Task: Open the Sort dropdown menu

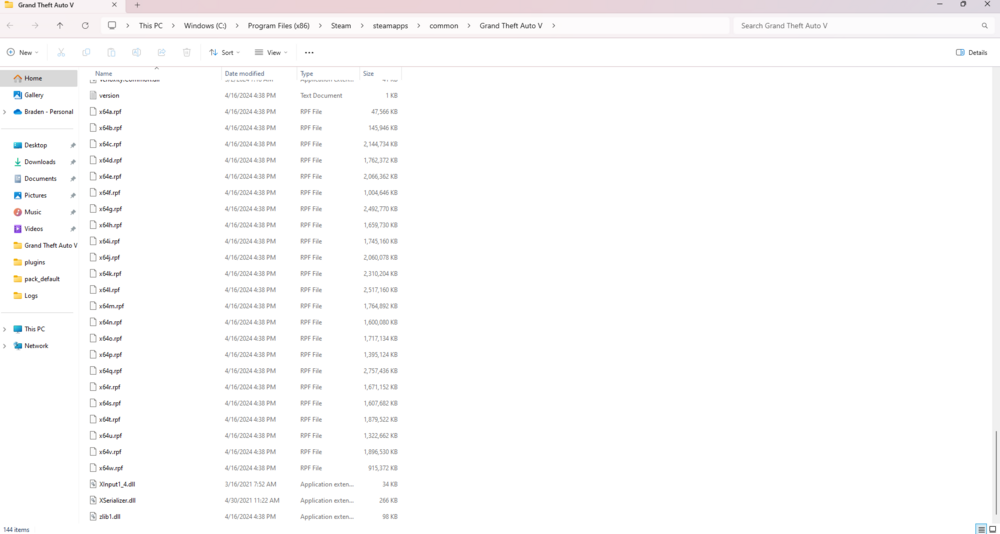Action: [x=224, y=52]
